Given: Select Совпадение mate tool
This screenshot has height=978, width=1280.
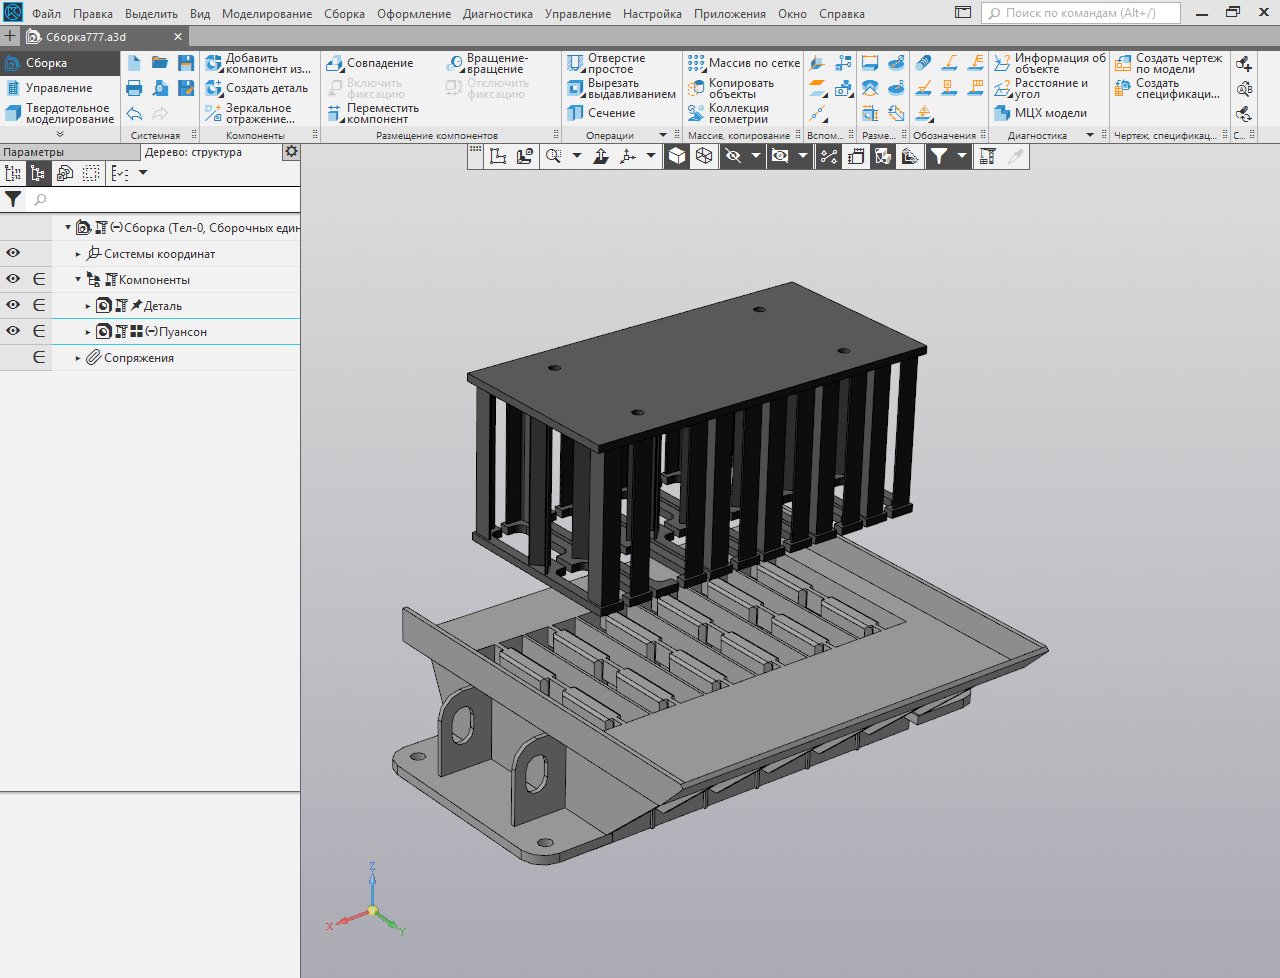Looking at the screenshot, I should click(x=370, y=63).
